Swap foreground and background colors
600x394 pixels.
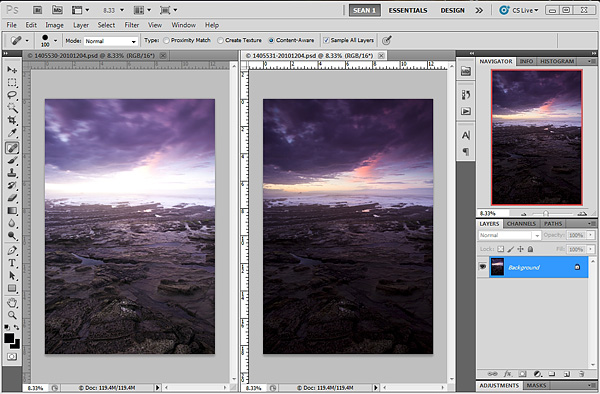[x=16, y=327]
